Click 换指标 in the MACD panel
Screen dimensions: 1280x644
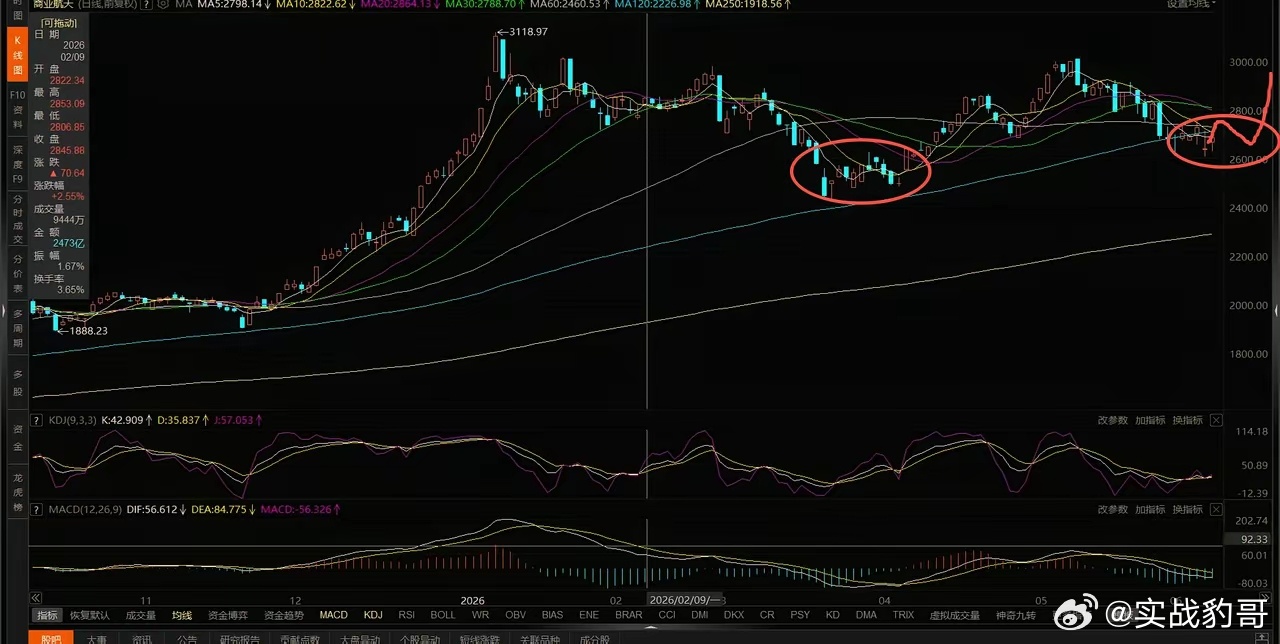pos(1187,510)
